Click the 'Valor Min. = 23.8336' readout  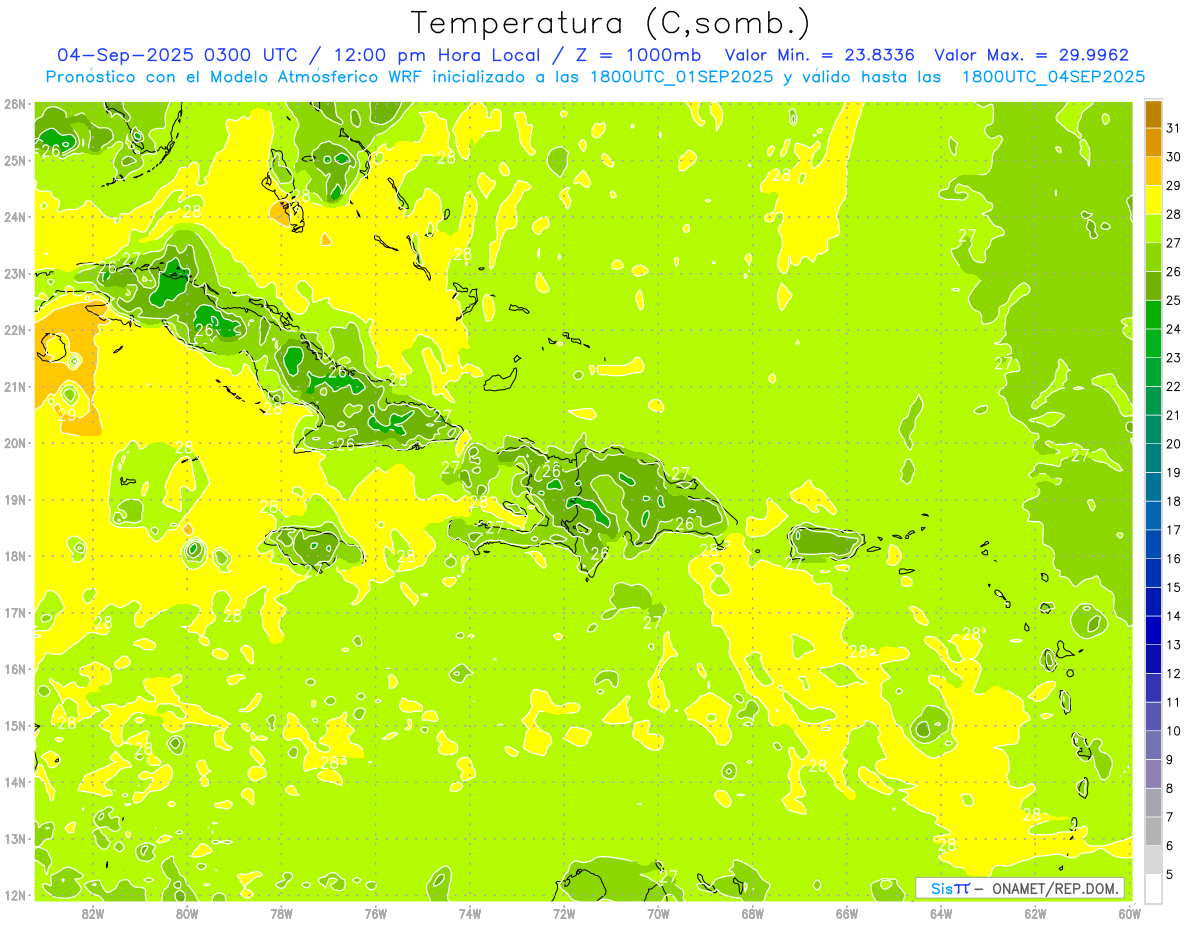pos(820,55)
